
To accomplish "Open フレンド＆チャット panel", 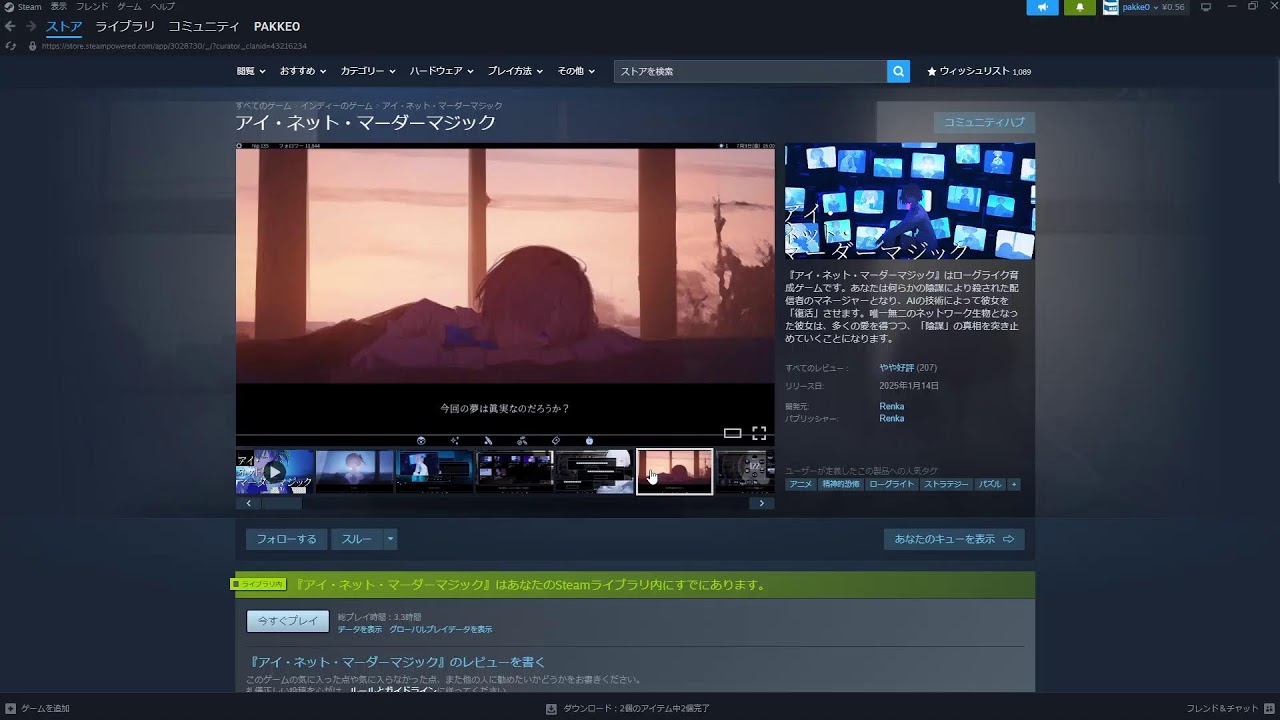I will coord(1229,708).
